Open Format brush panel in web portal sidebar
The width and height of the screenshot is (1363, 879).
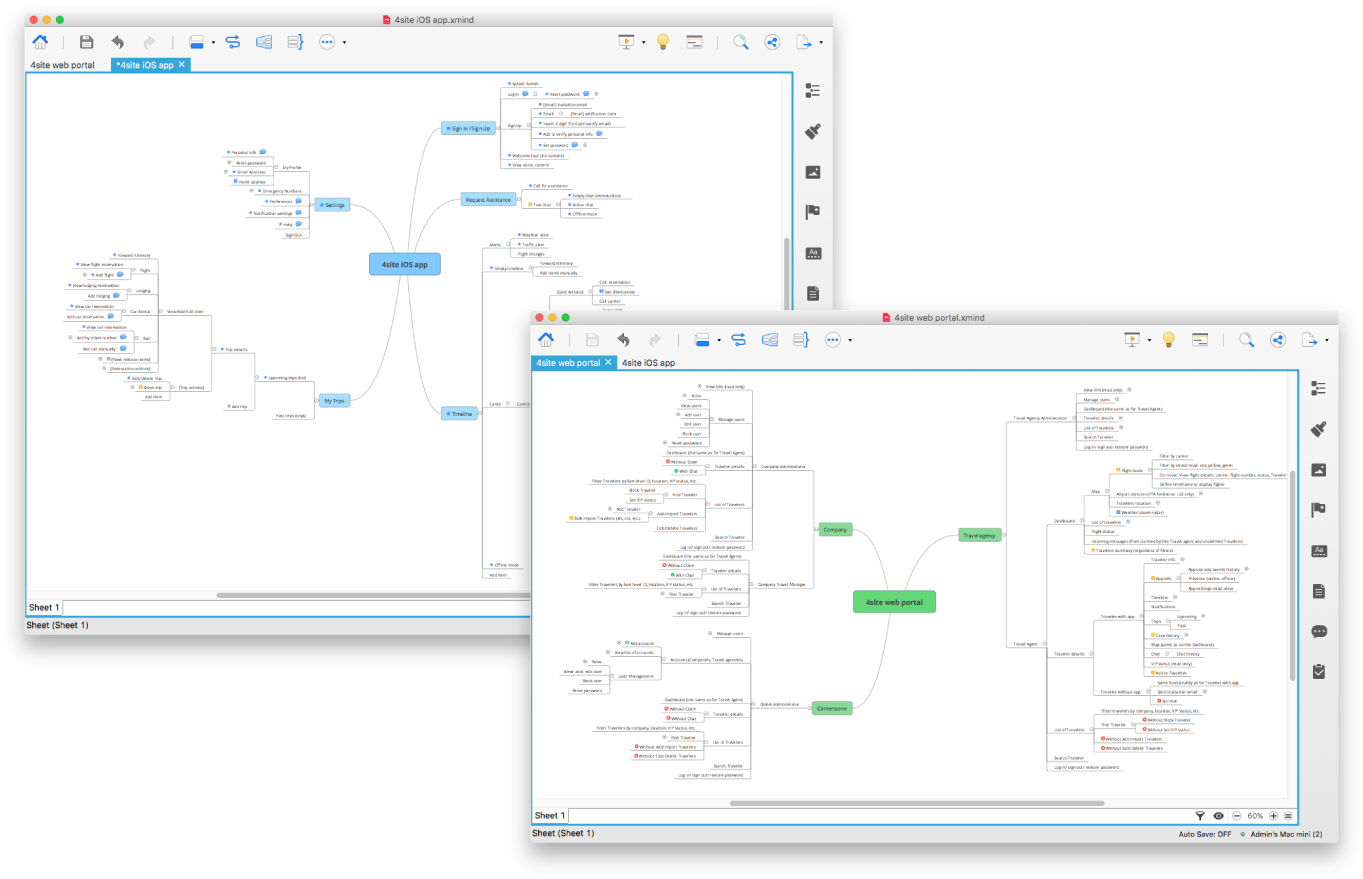click(x=1318, y=429)
